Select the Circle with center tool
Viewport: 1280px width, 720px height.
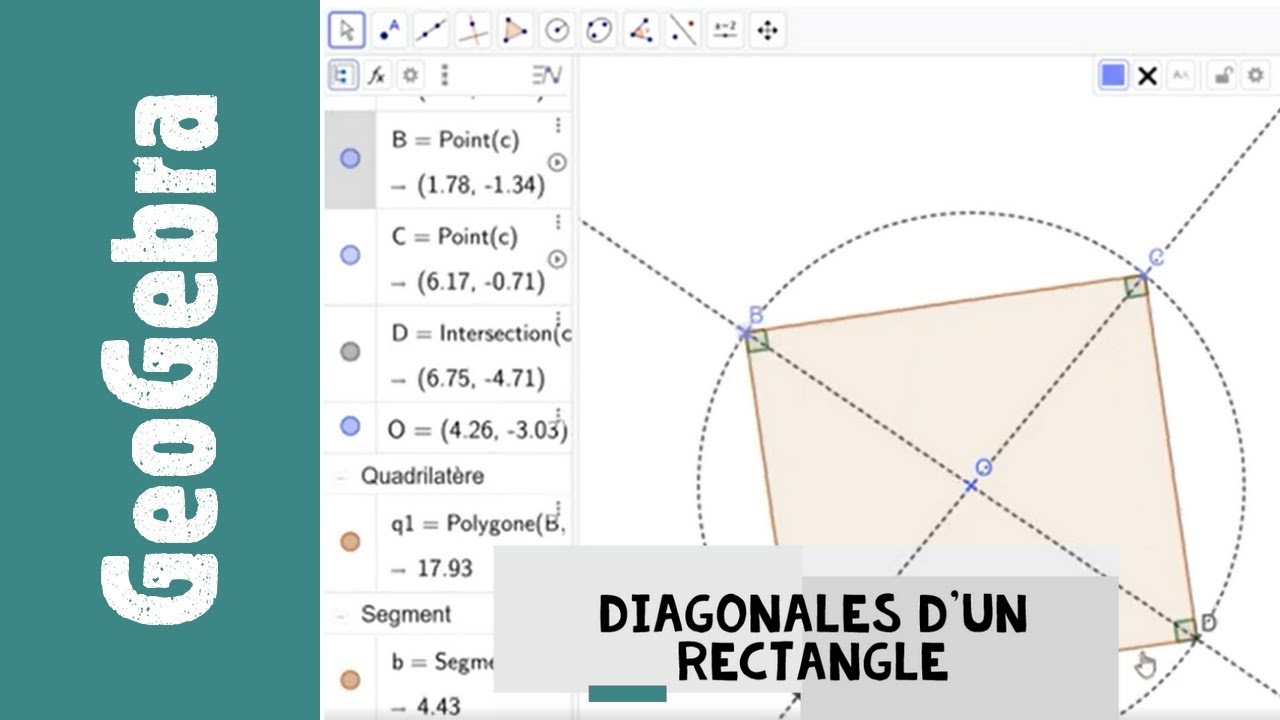click(x=557, y=31)
